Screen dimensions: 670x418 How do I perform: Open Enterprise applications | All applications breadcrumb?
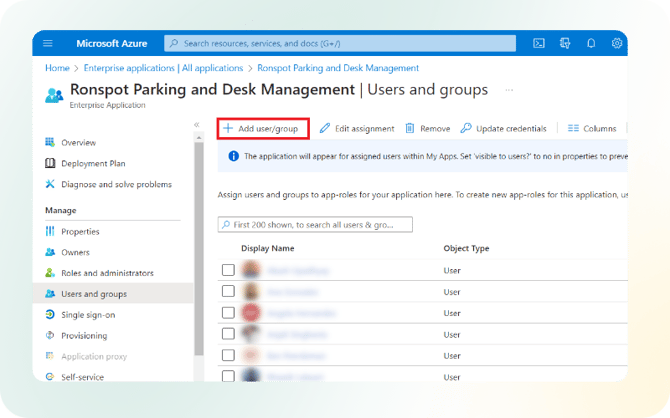(x=163, y=68)
